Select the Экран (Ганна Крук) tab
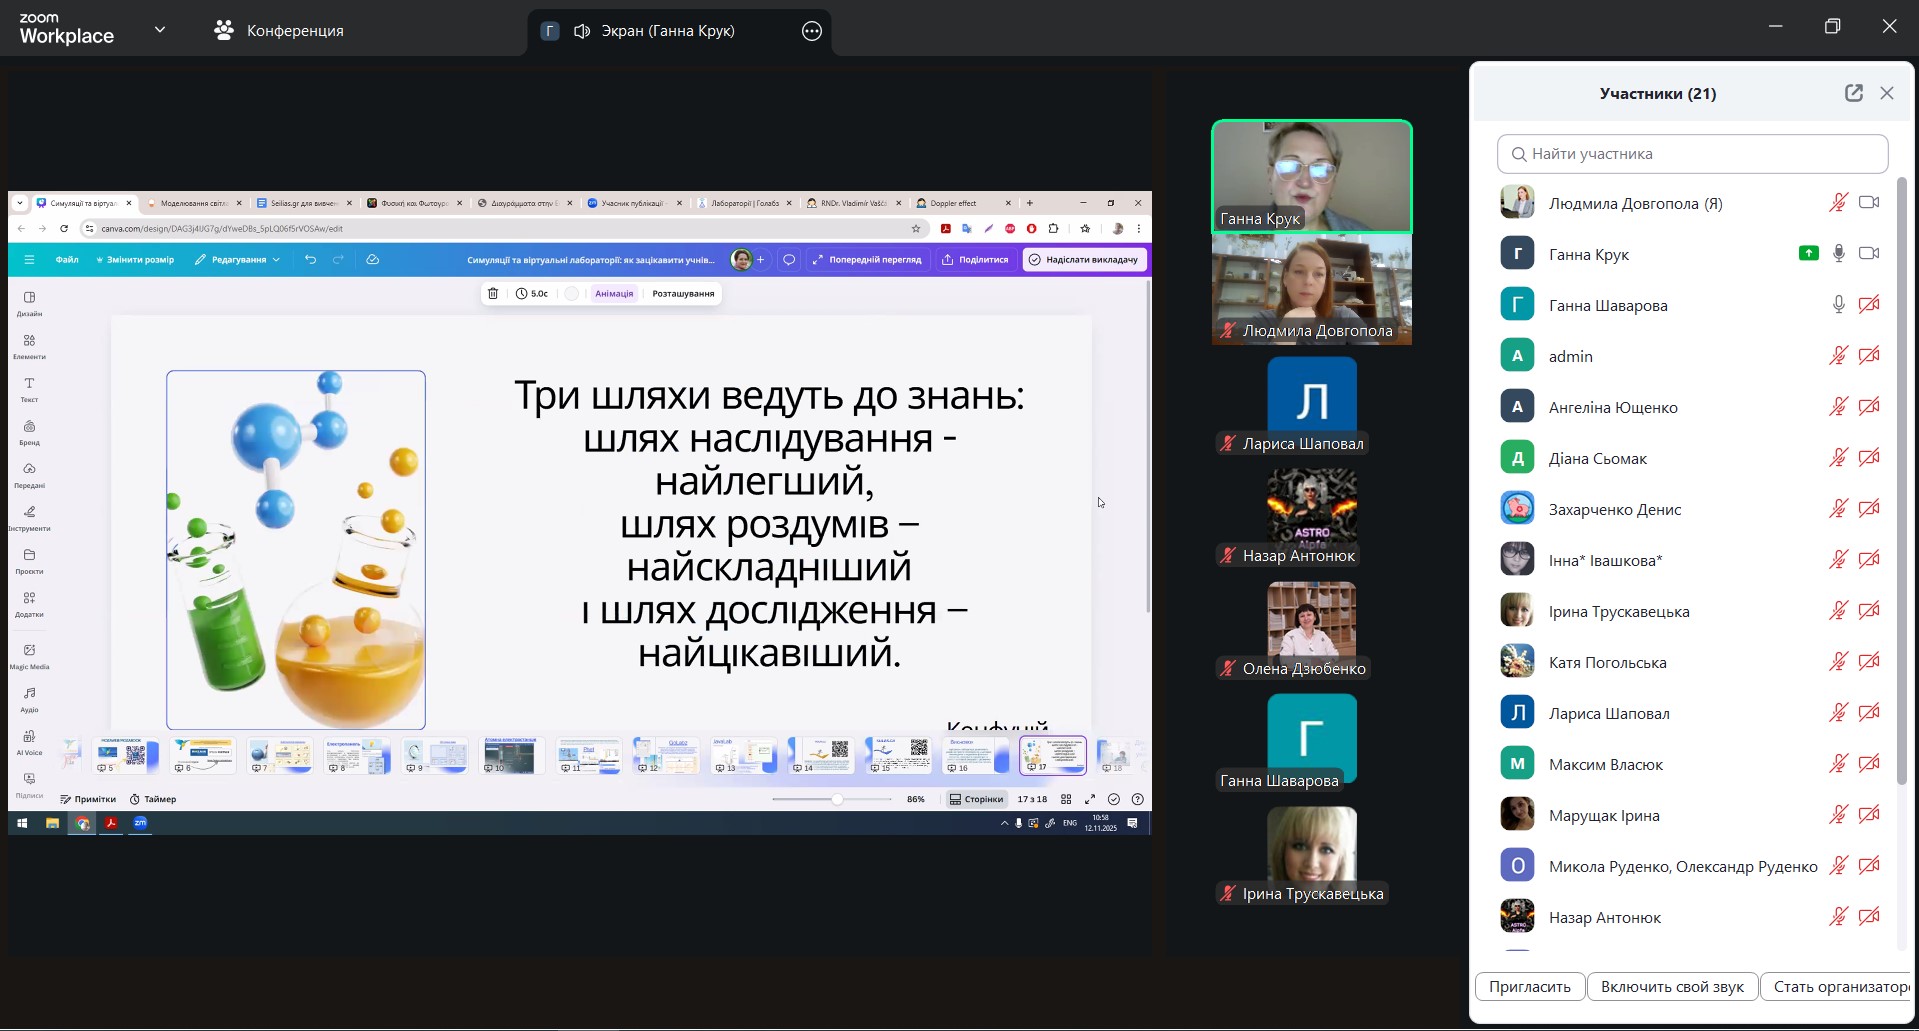 [x=667, y=31]
